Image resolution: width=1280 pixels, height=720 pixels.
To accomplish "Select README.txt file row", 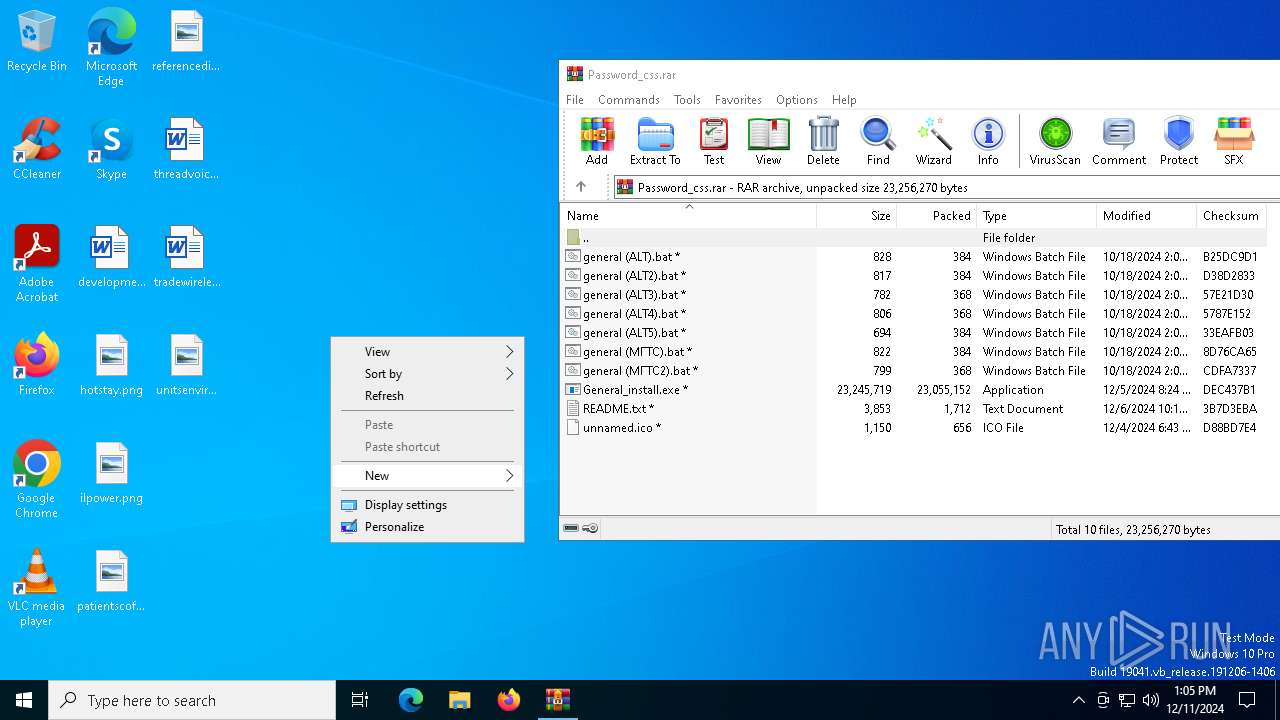I will coord(913,409).
